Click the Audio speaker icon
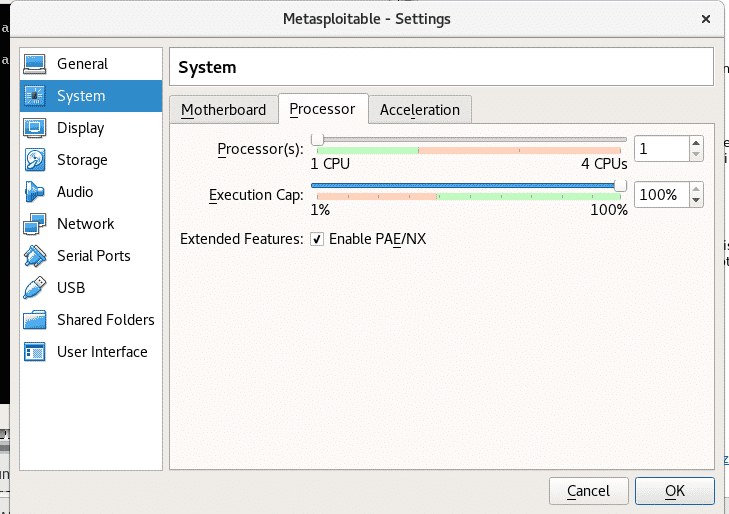729x514 pixels. (x=34, y=192)
